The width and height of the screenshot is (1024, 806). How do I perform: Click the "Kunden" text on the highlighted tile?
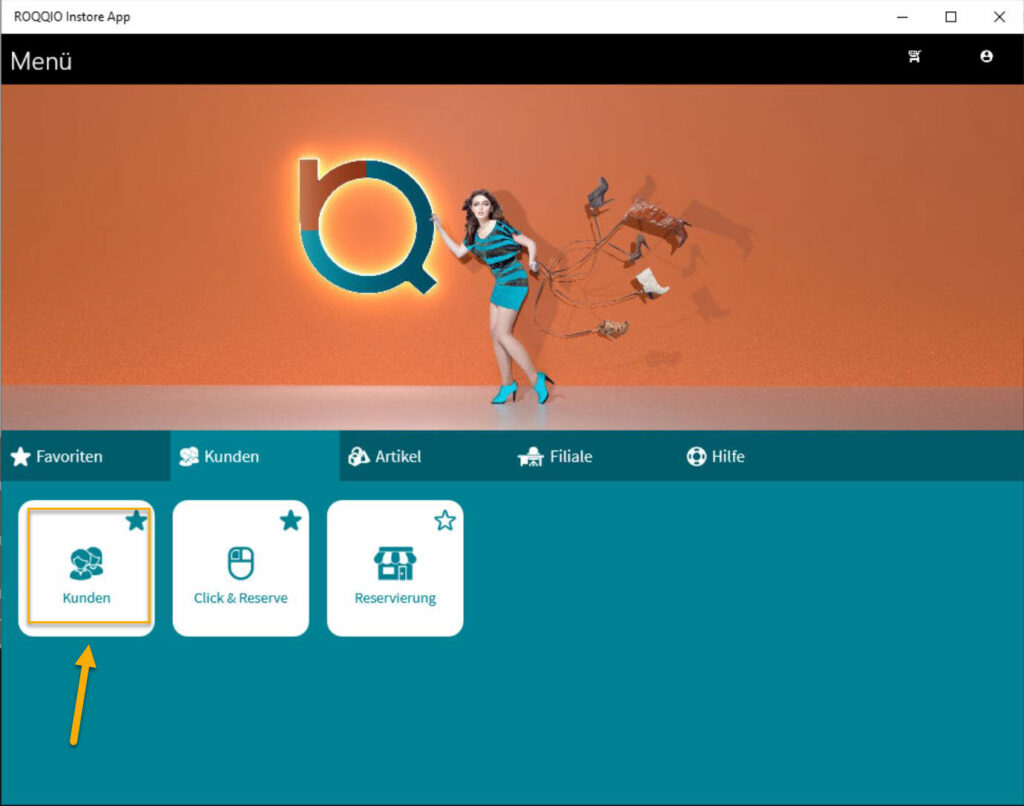[86, 598]
